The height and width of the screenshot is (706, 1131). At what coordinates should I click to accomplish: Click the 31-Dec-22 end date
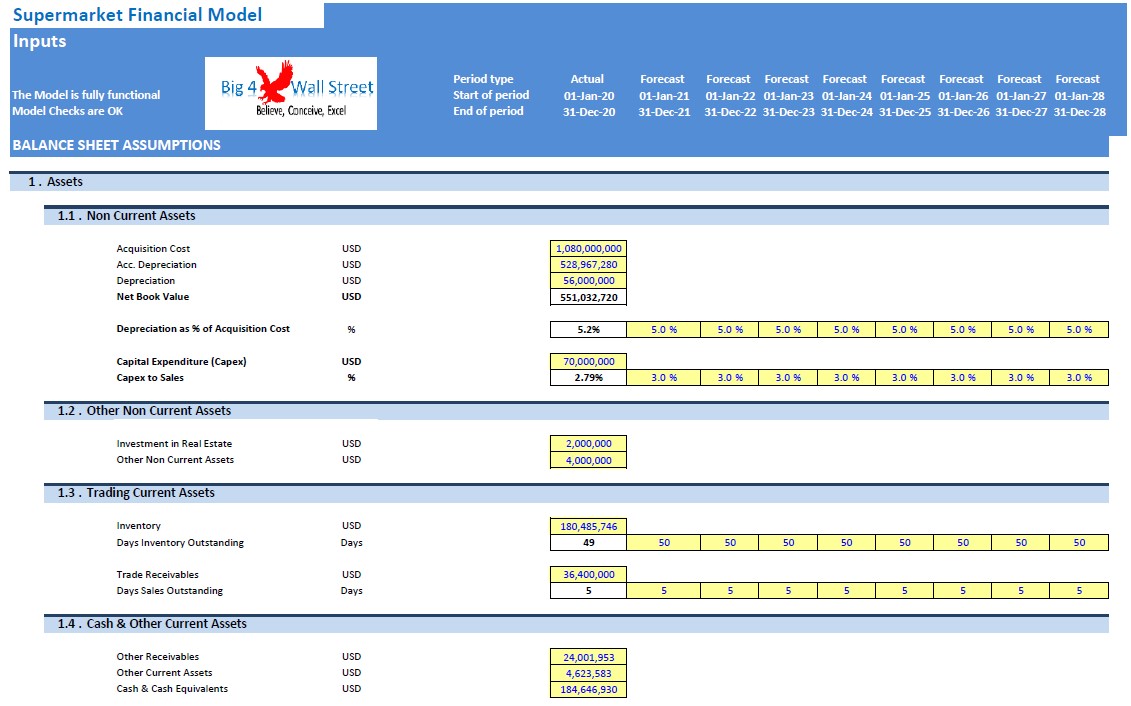730,112
